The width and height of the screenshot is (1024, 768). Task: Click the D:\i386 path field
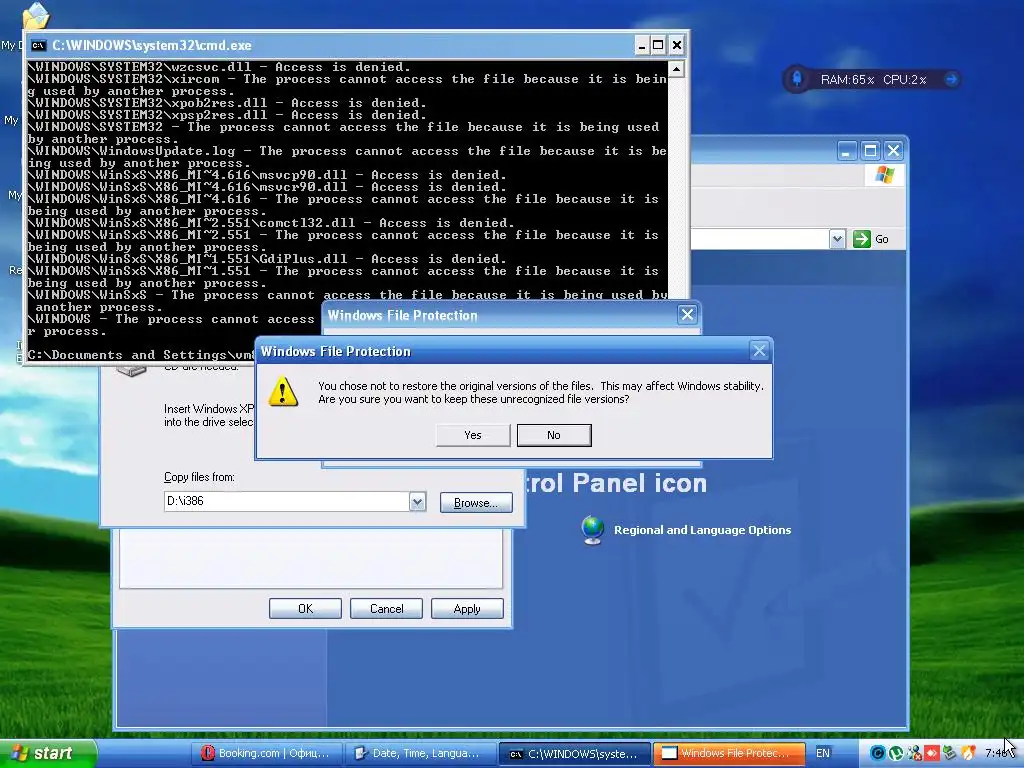click(x=286, y=501)
